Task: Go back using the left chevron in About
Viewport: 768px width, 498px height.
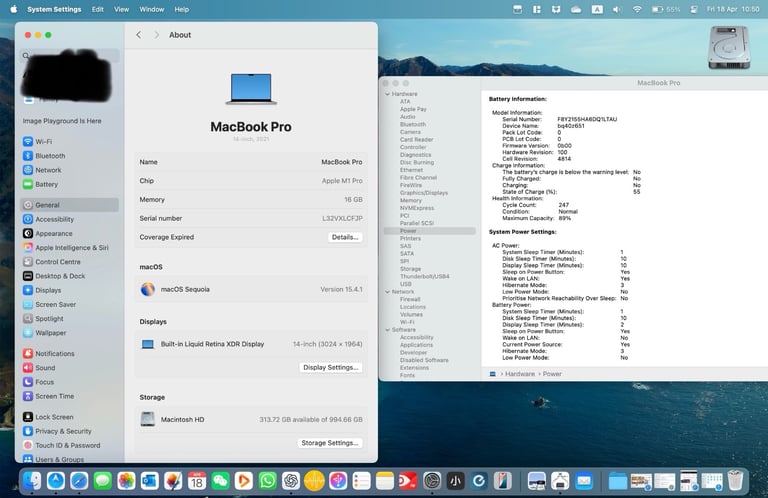Action: click(139, 35)
